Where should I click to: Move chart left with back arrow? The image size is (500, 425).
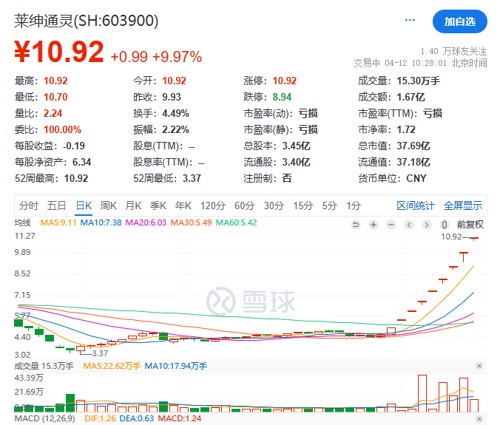pyautogui.click(x=409, y=225)
